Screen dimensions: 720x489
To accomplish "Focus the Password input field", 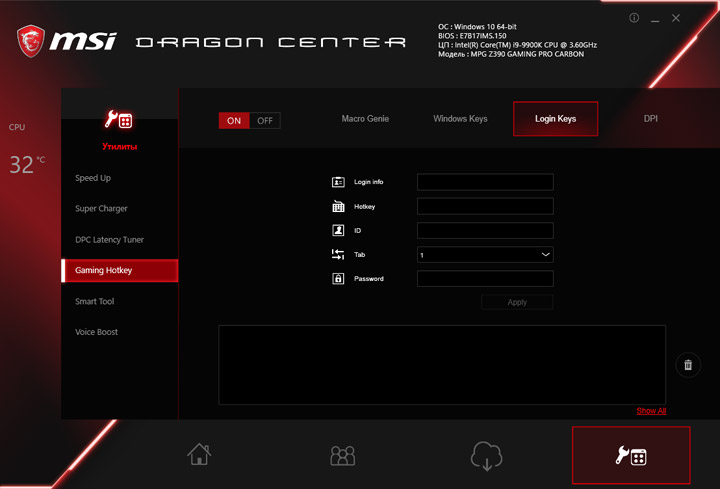I will pos(485,279).
